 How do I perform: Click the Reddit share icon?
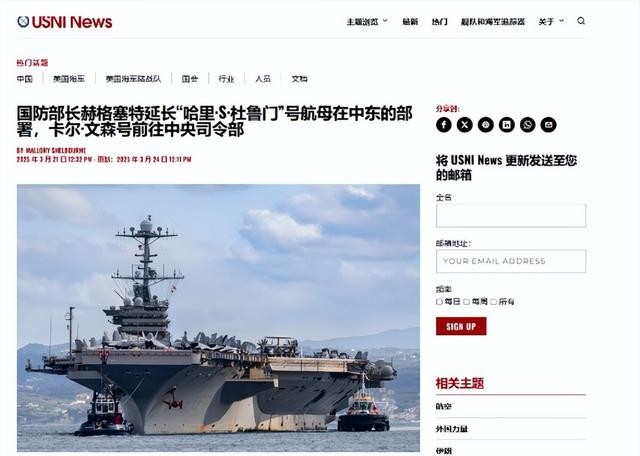tap(486, 125)
